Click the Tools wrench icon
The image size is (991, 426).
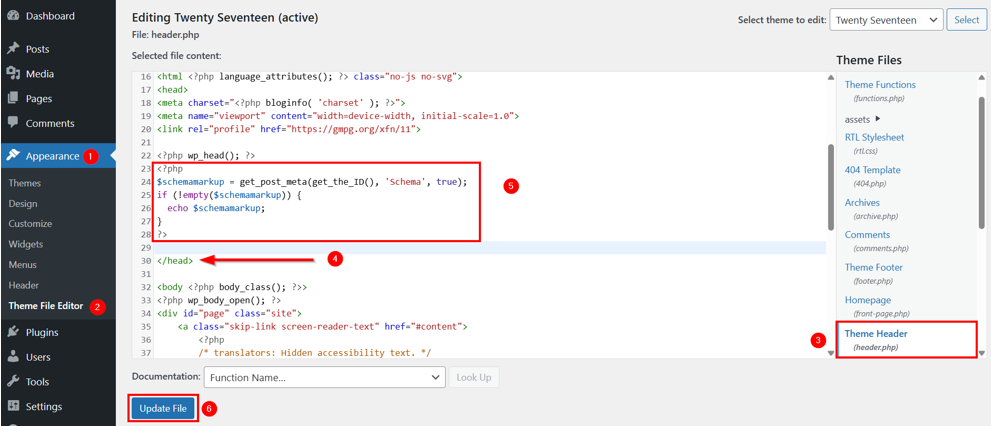tap(13, 382)
